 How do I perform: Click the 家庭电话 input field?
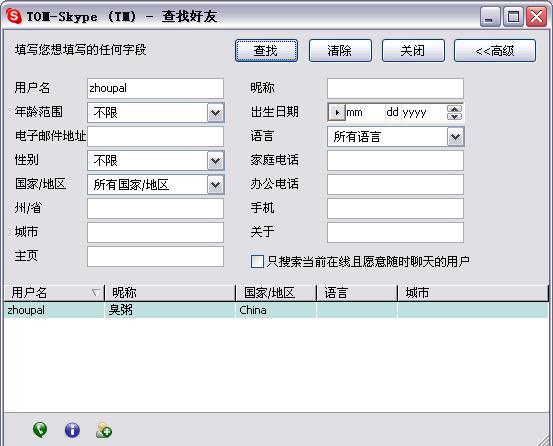(x=395, y=160)
